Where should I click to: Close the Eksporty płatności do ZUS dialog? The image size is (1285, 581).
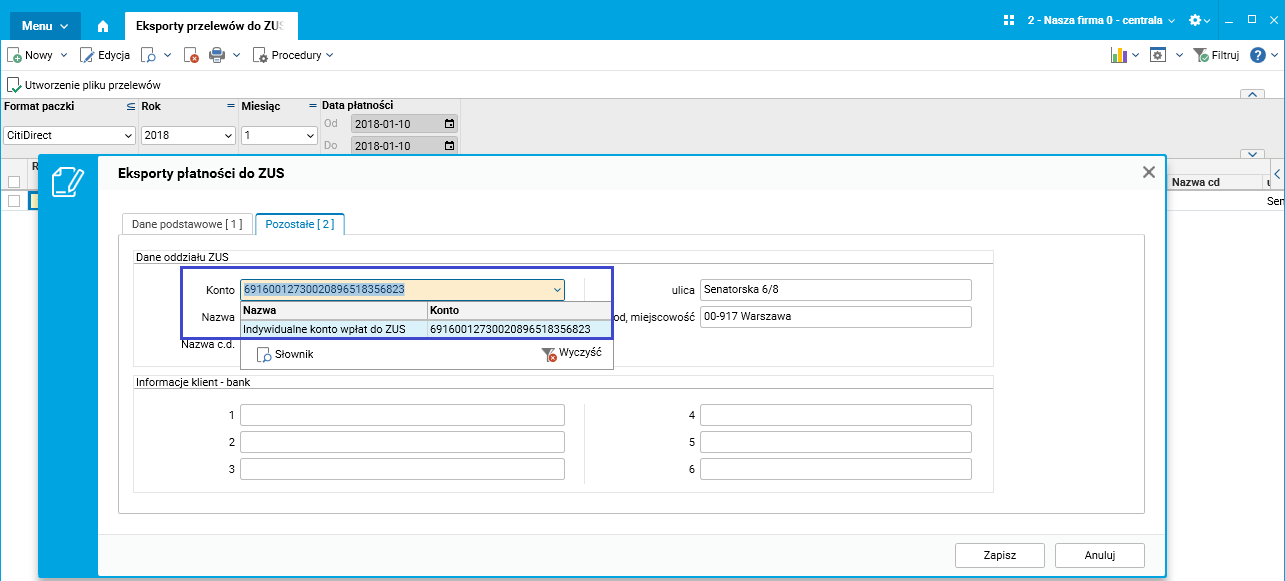point(1149,172)
